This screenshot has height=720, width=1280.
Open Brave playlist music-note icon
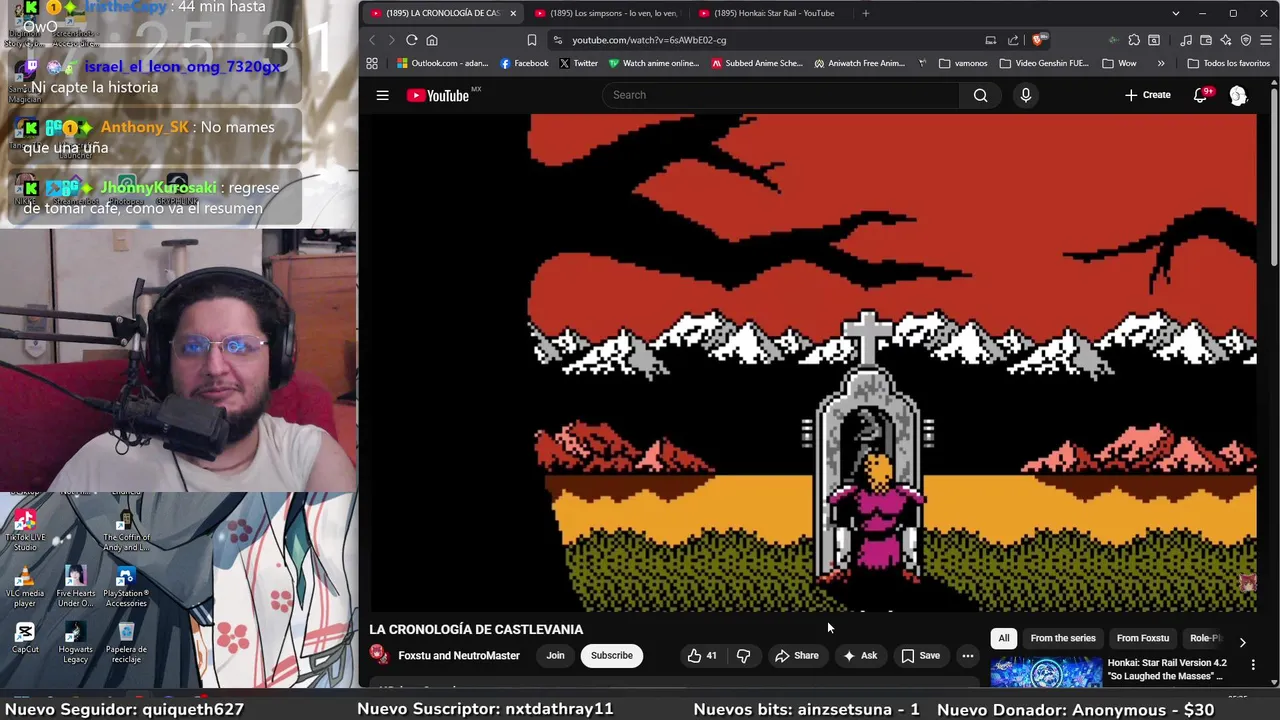[1186, 40]
